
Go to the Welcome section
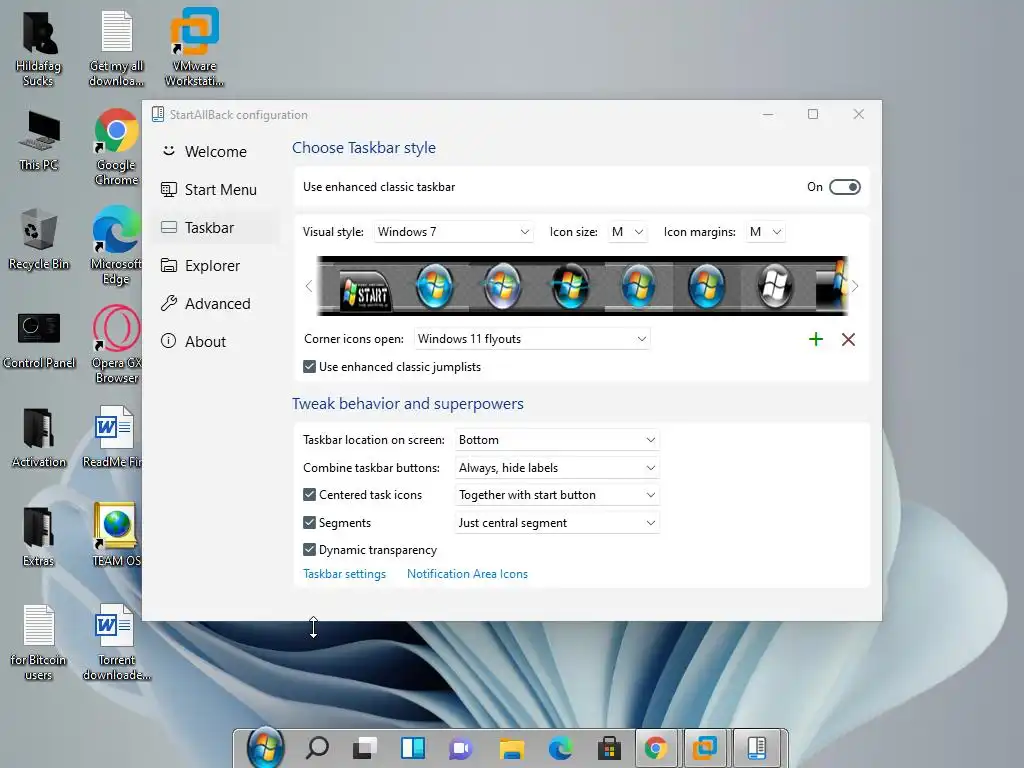(x=216, y=152)
